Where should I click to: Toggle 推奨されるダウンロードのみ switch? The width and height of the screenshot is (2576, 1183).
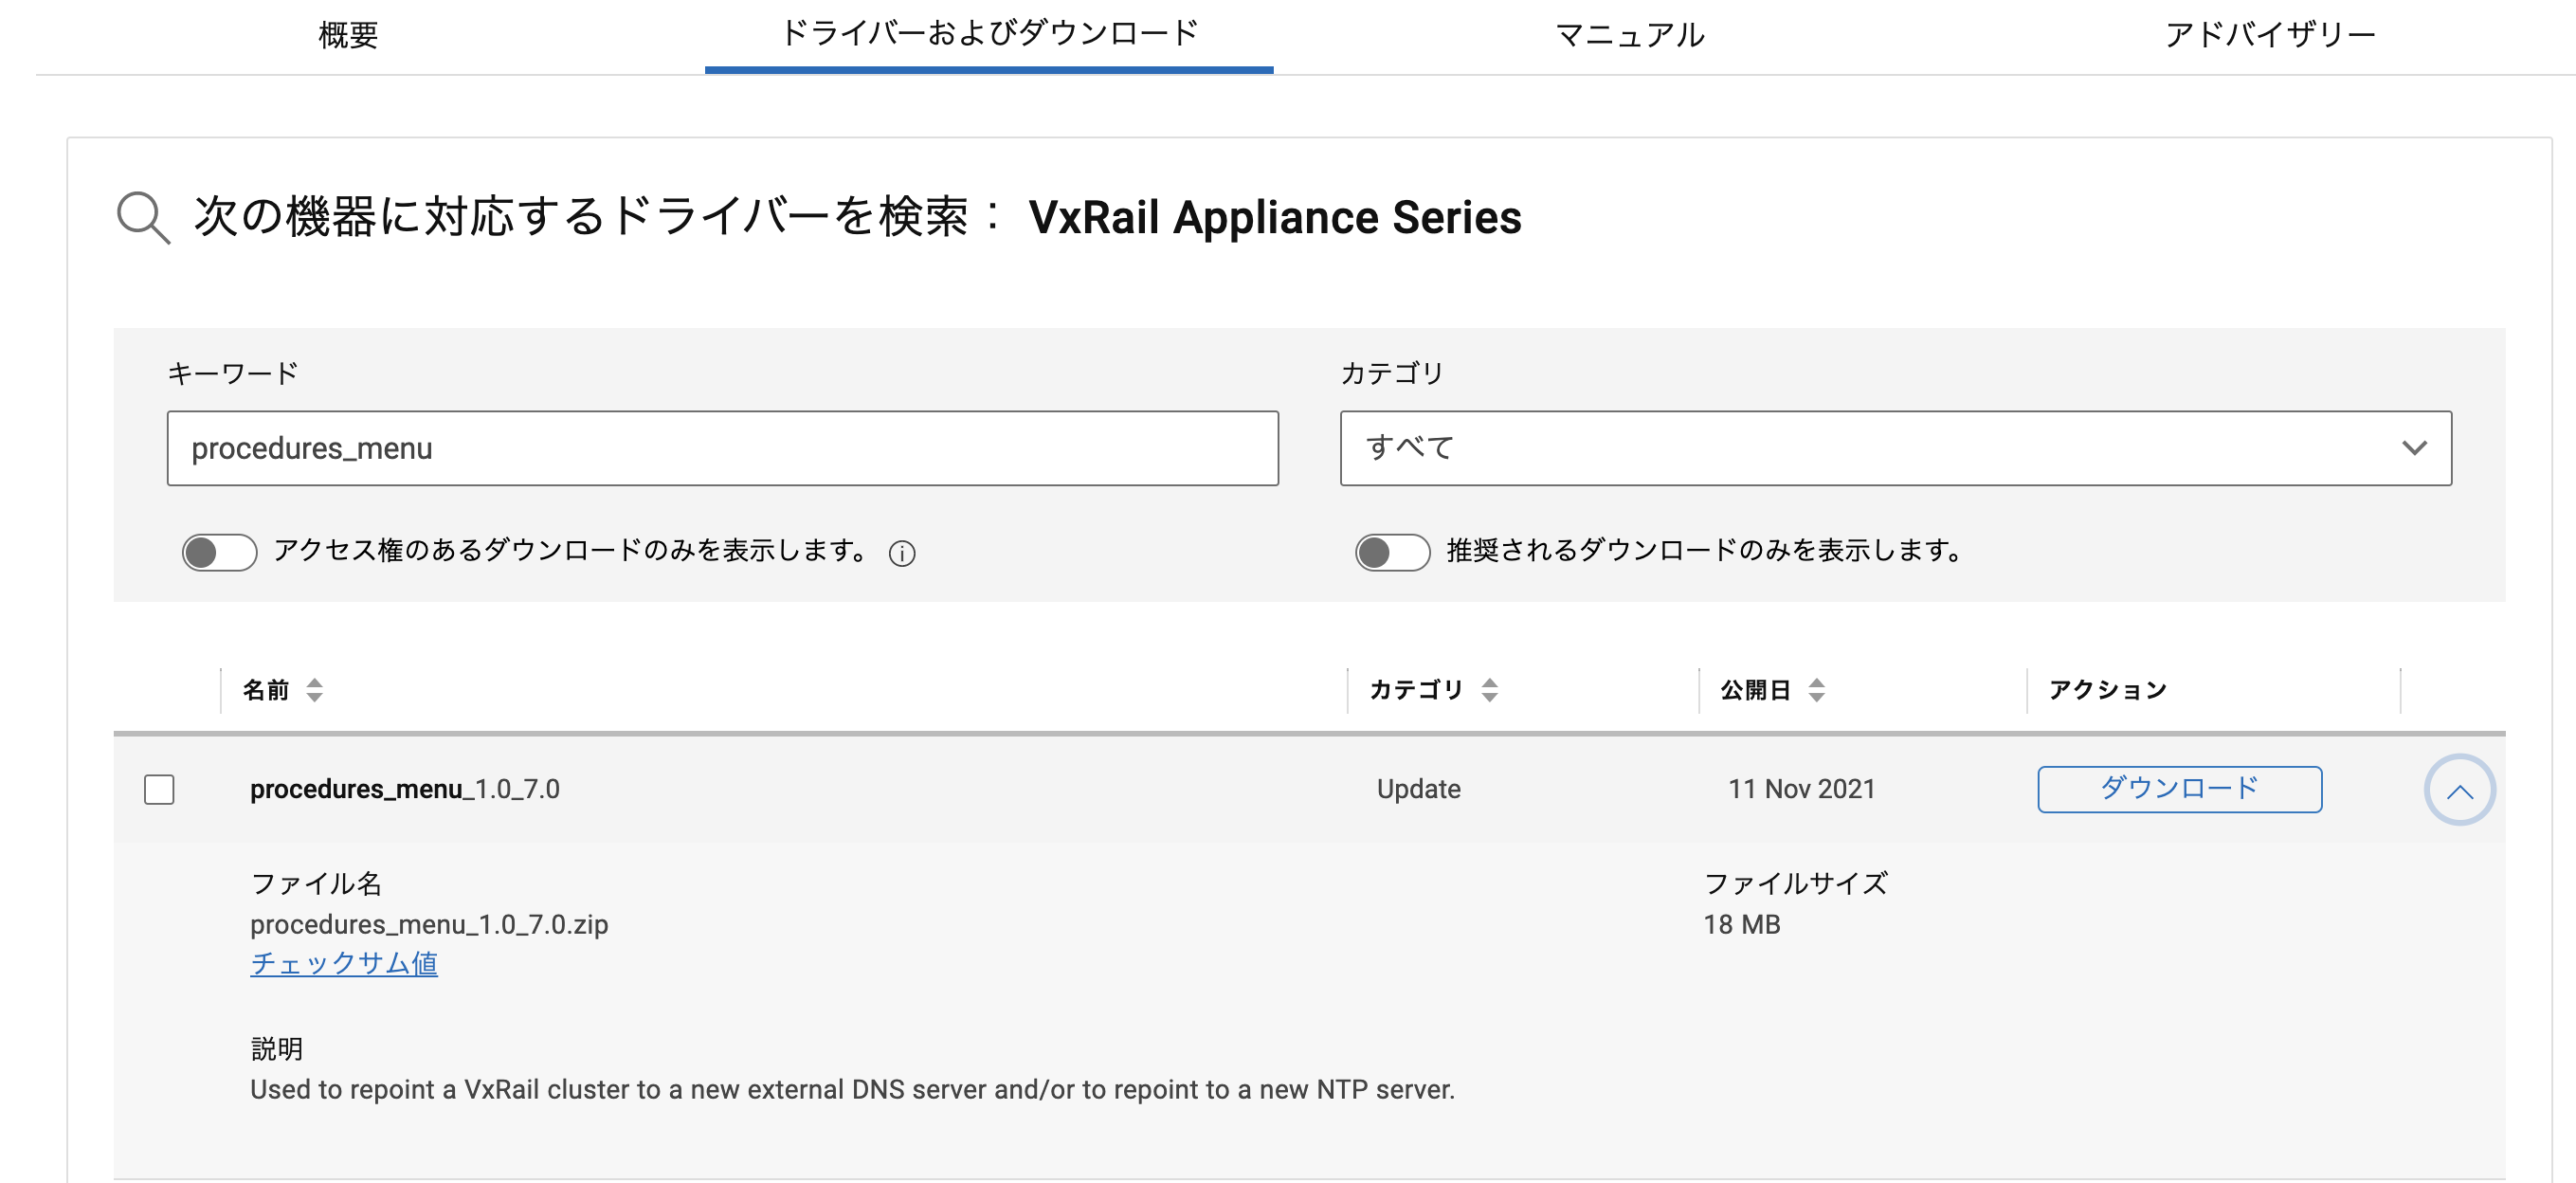point(1391,552)
